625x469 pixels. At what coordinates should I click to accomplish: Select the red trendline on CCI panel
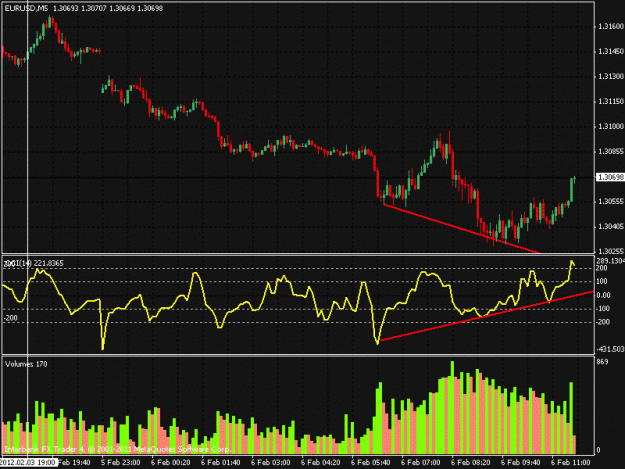486,316
